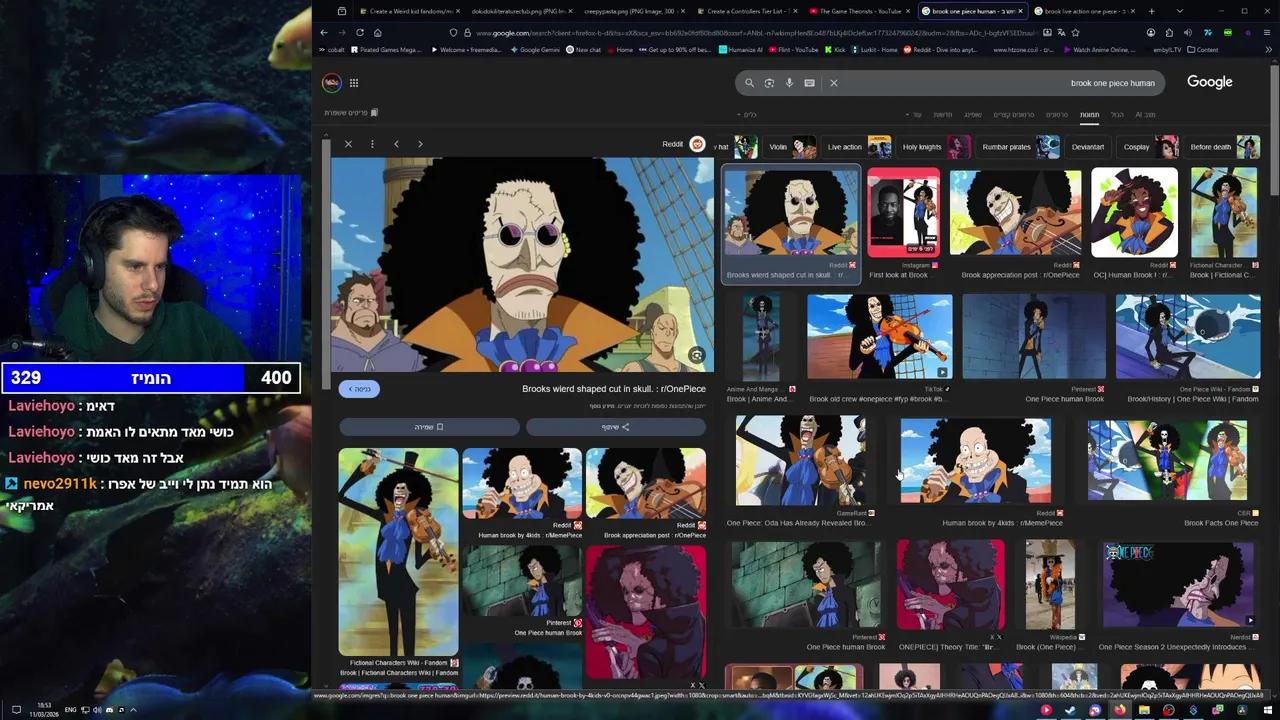Viewport: 1280px width, 720px height.
Task: Click the Google logo
Action: pos(1209,82)
